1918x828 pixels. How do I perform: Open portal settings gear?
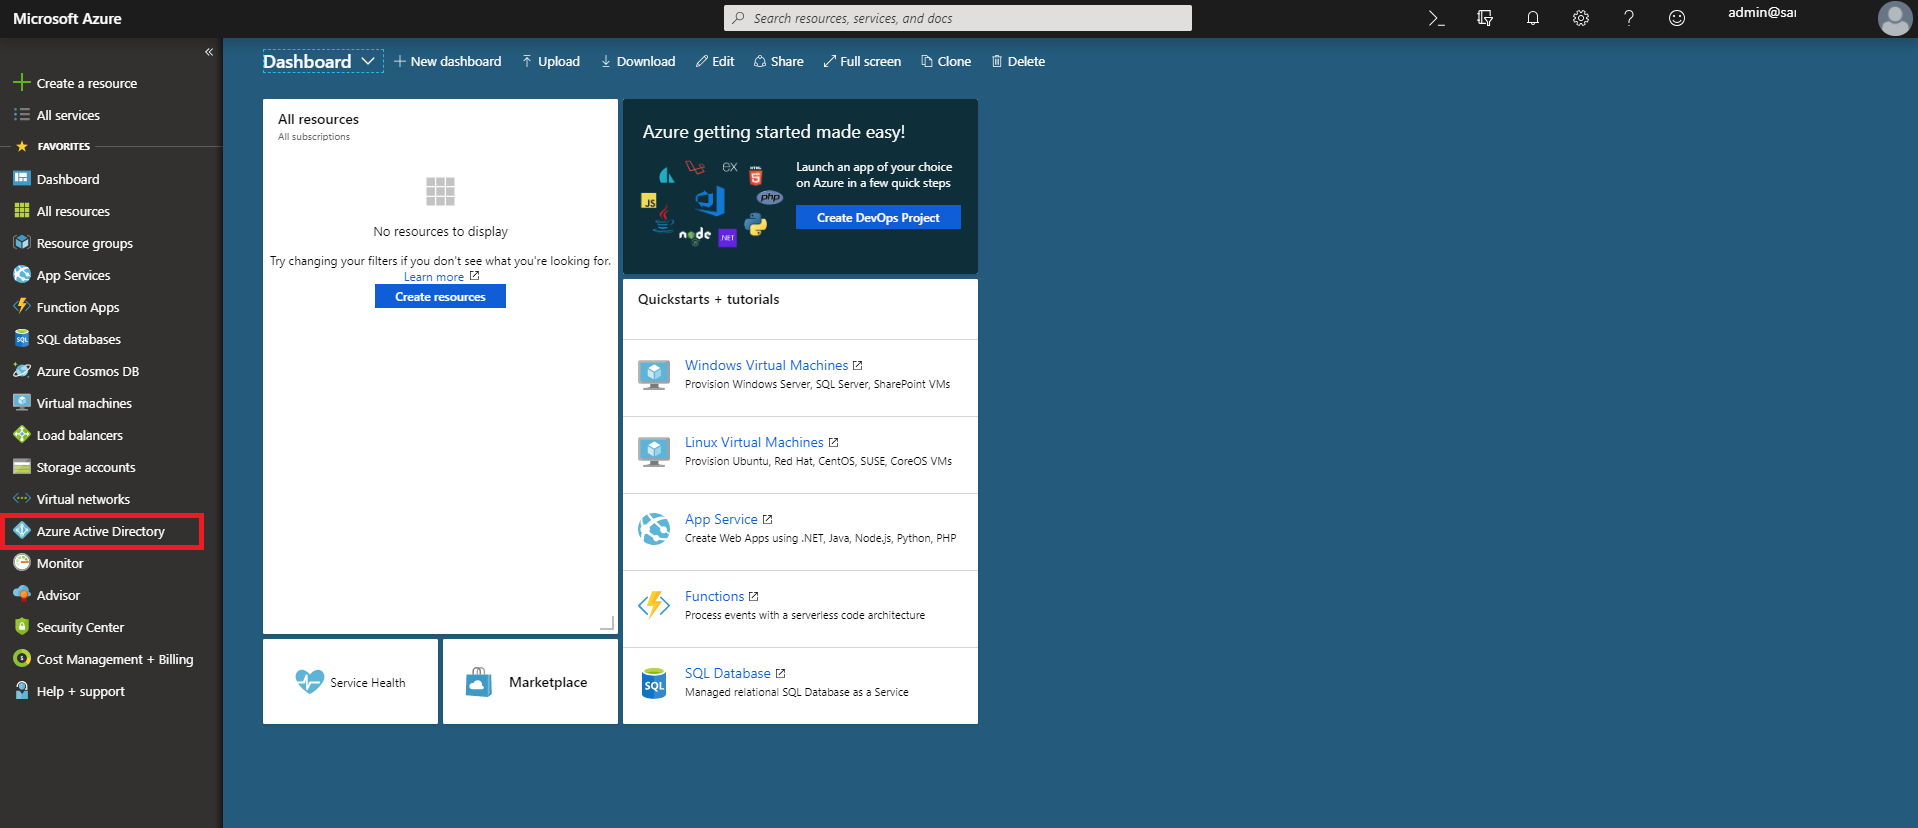pyautogui.click(x=1580, y=18)
